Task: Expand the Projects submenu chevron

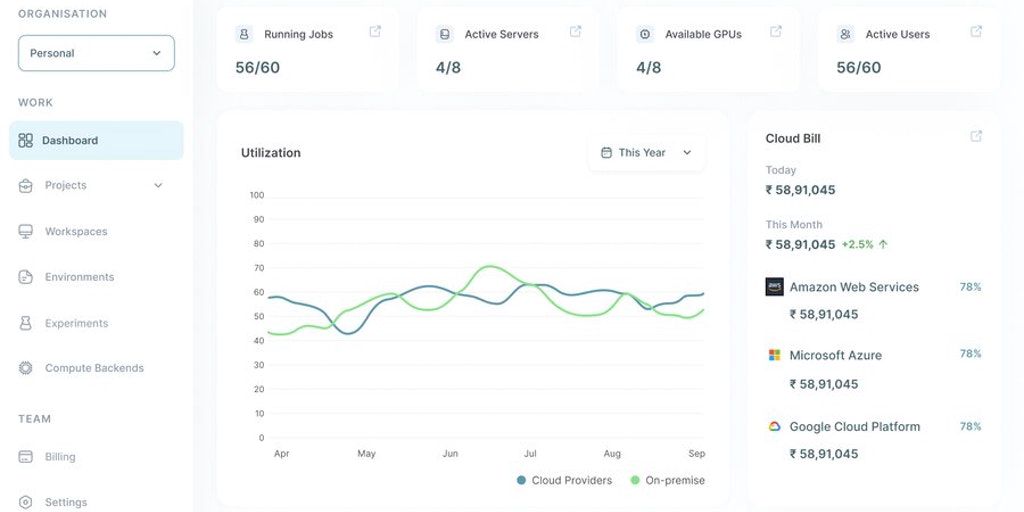Action: (158, 185)
